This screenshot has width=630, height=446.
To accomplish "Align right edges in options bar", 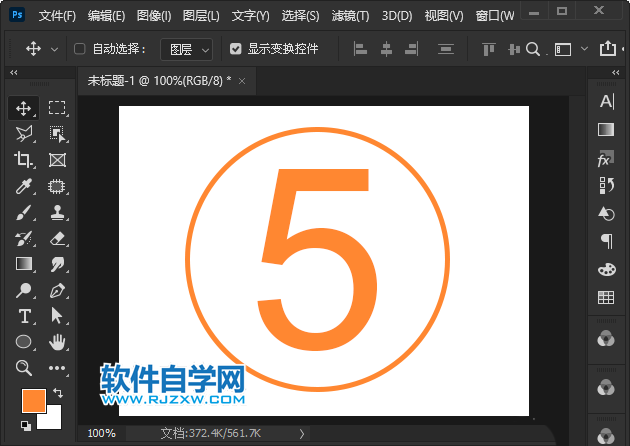I will click(412, 49).
